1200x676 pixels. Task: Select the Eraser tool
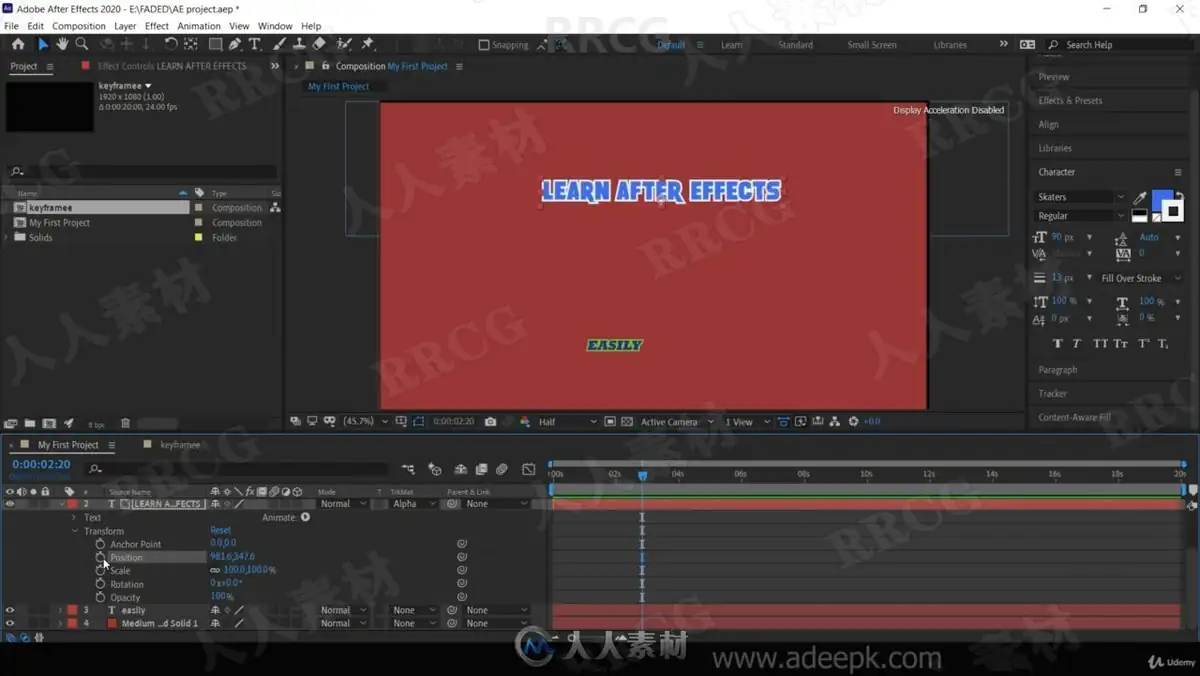tap(319, 44)
